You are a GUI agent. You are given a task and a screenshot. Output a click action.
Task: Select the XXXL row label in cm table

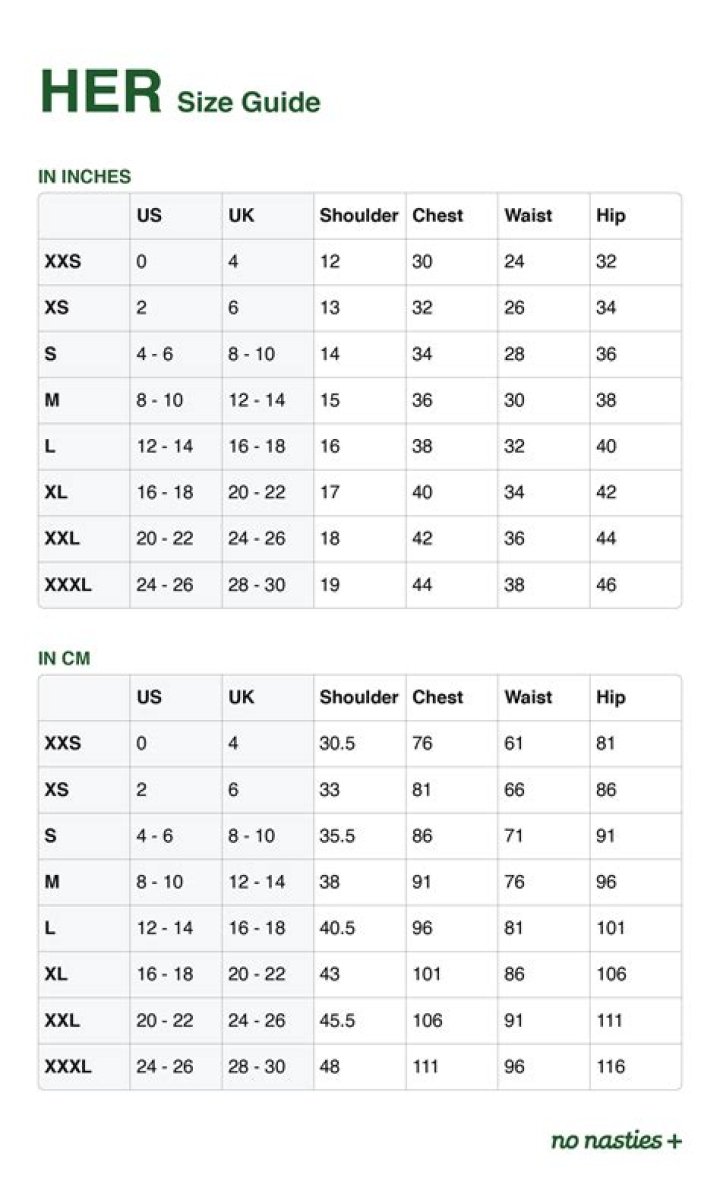[68, 1067]
